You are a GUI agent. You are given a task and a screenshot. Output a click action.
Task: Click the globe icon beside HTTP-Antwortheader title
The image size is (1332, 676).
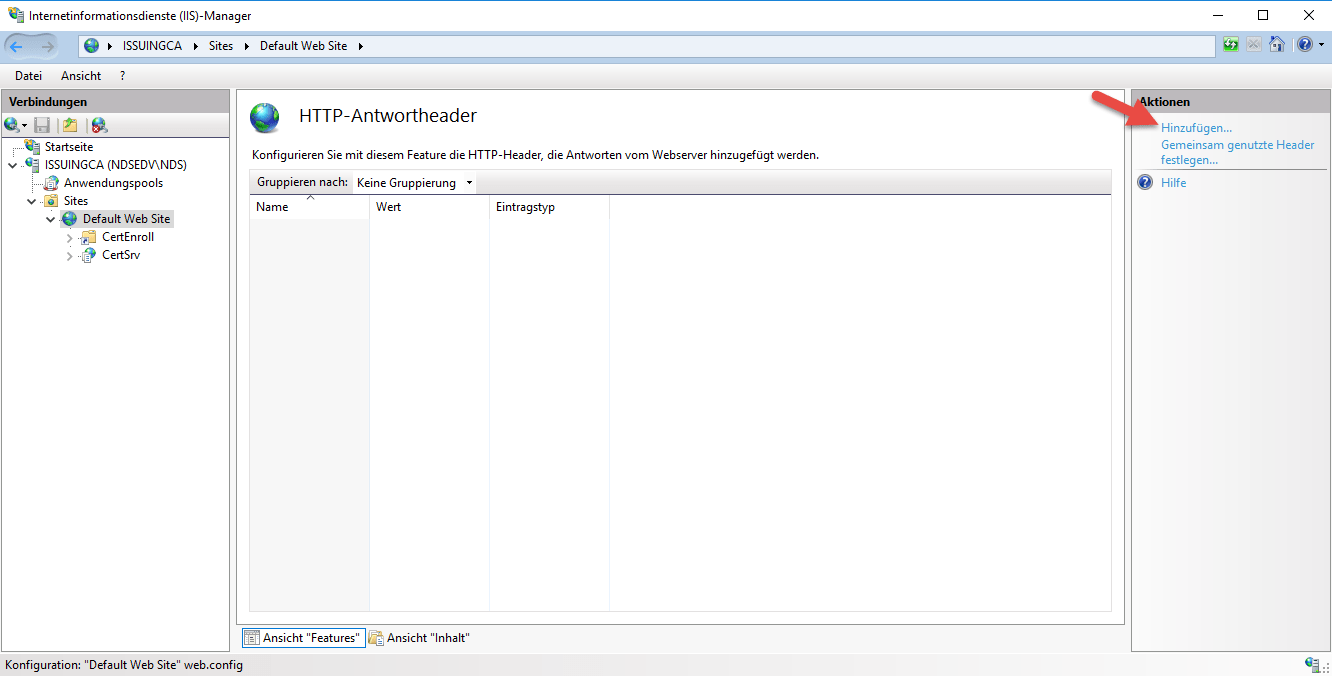pos(264,117)
